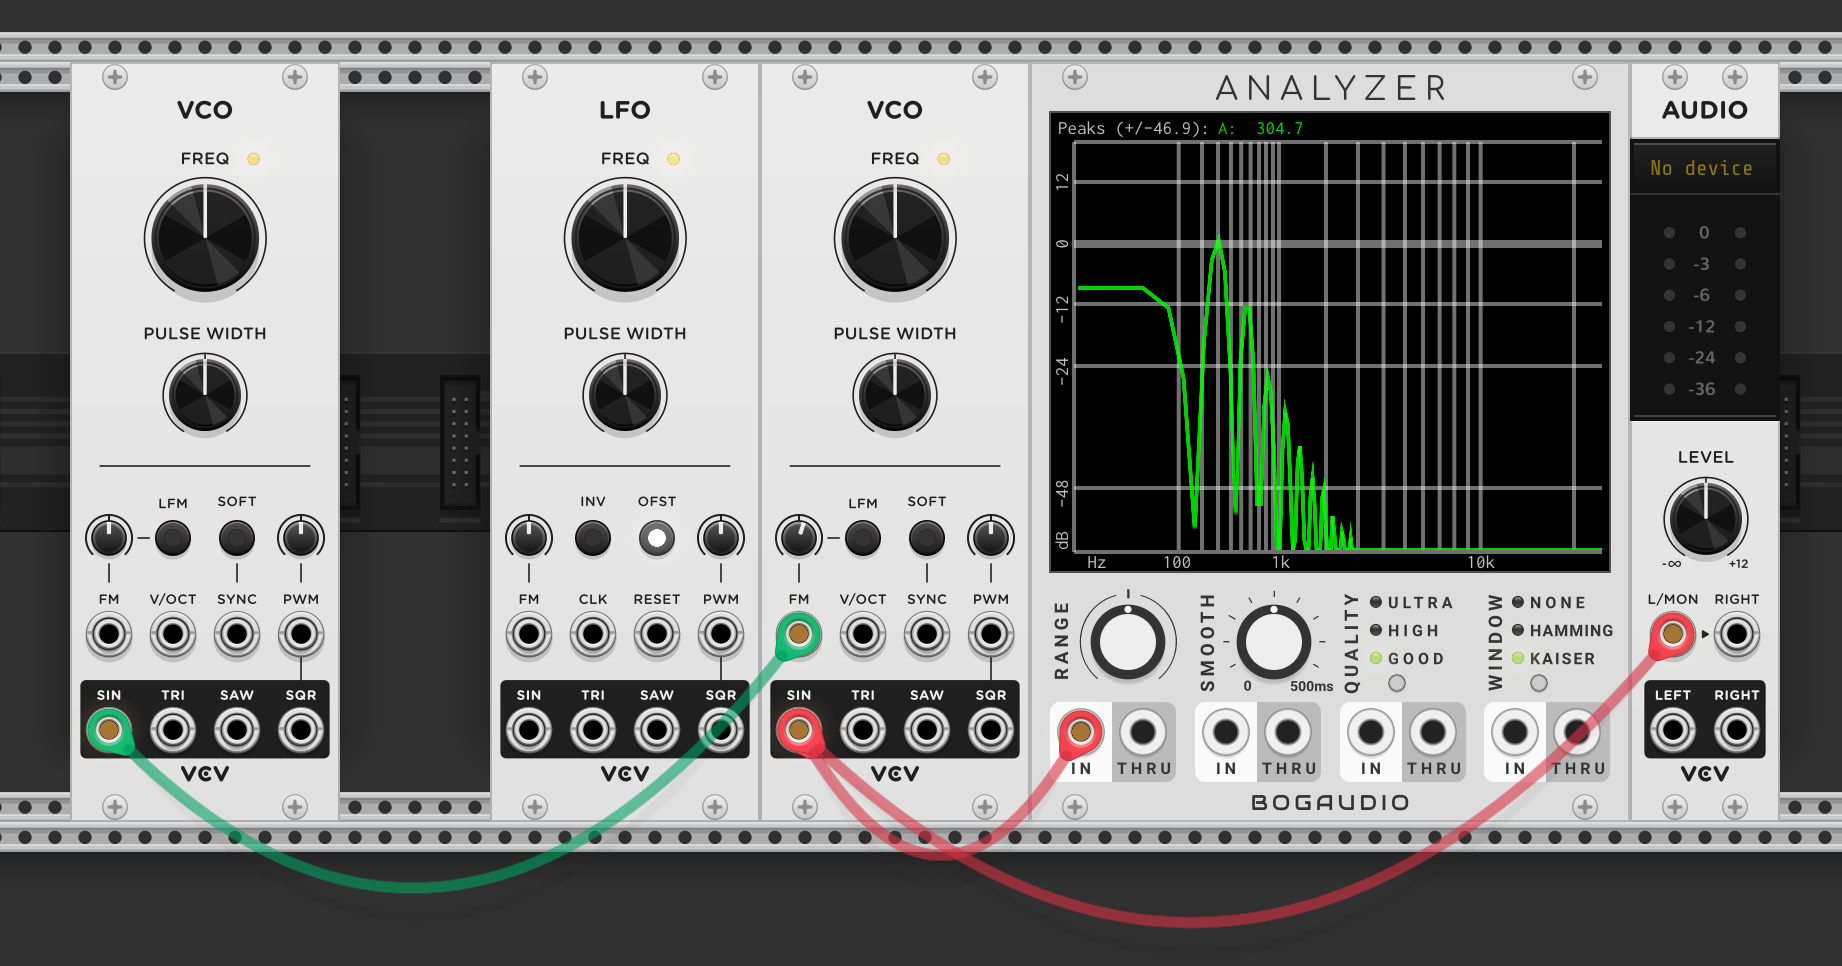Click the Analyzer first IN jack
The height and width of the screenshot is (966, 1842).
point(1081,733)
